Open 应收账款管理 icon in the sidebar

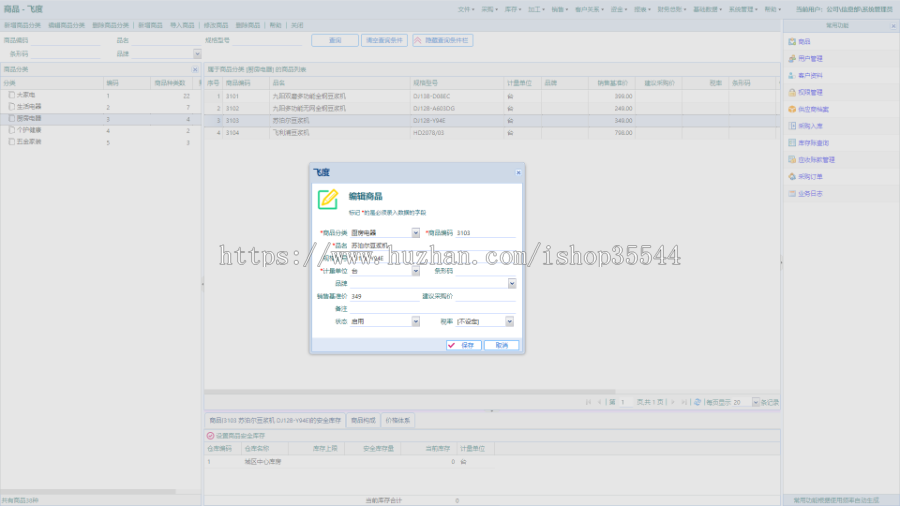[x=792, y=159]
